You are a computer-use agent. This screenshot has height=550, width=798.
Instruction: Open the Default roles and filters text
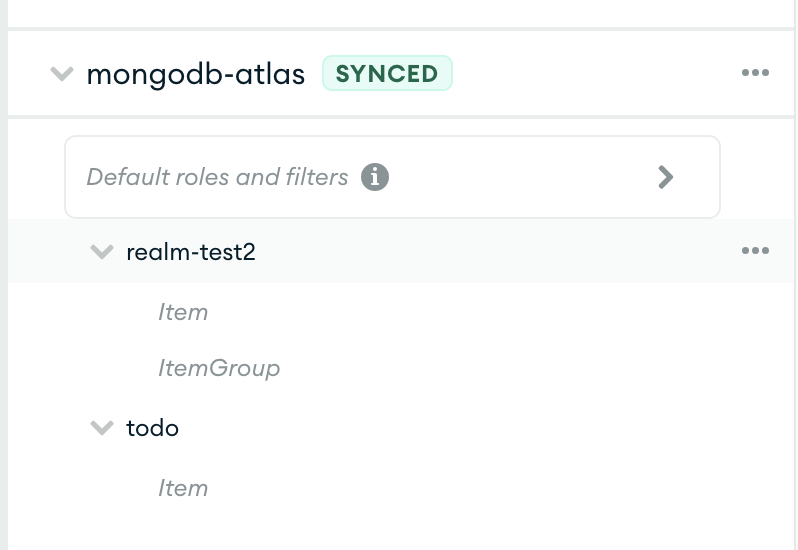(x=217, y=177)
